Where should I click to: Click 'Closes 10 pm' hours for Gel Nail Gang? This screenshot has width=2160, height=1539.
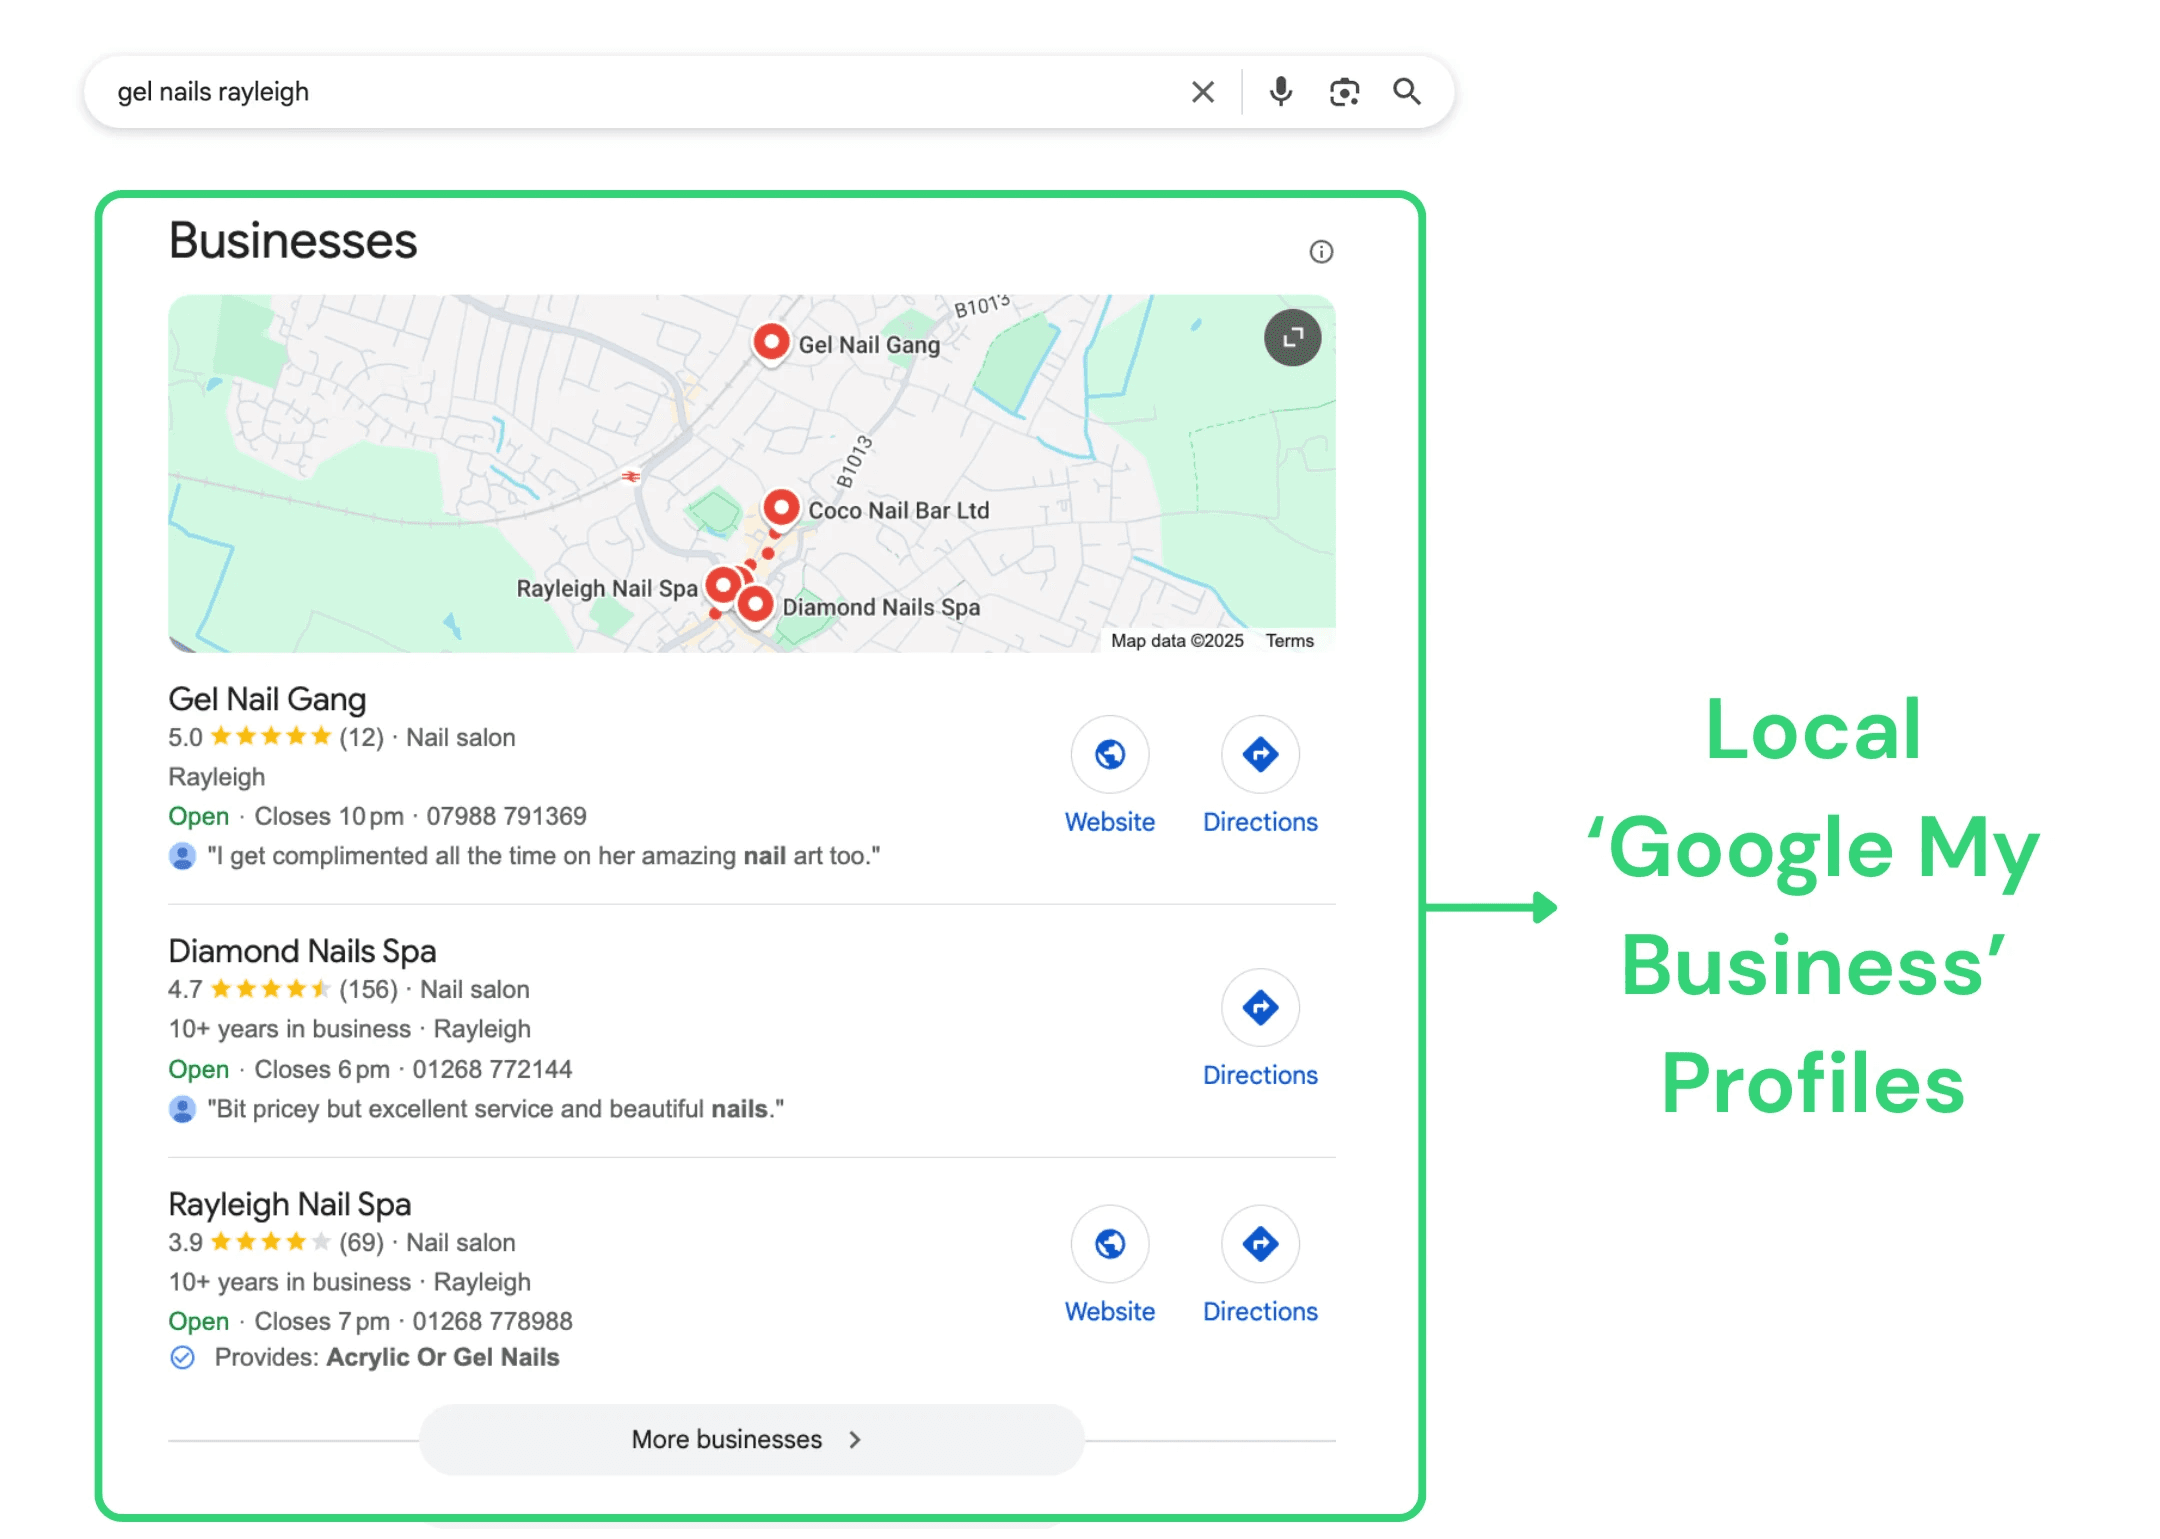click(x=329, y=816)
